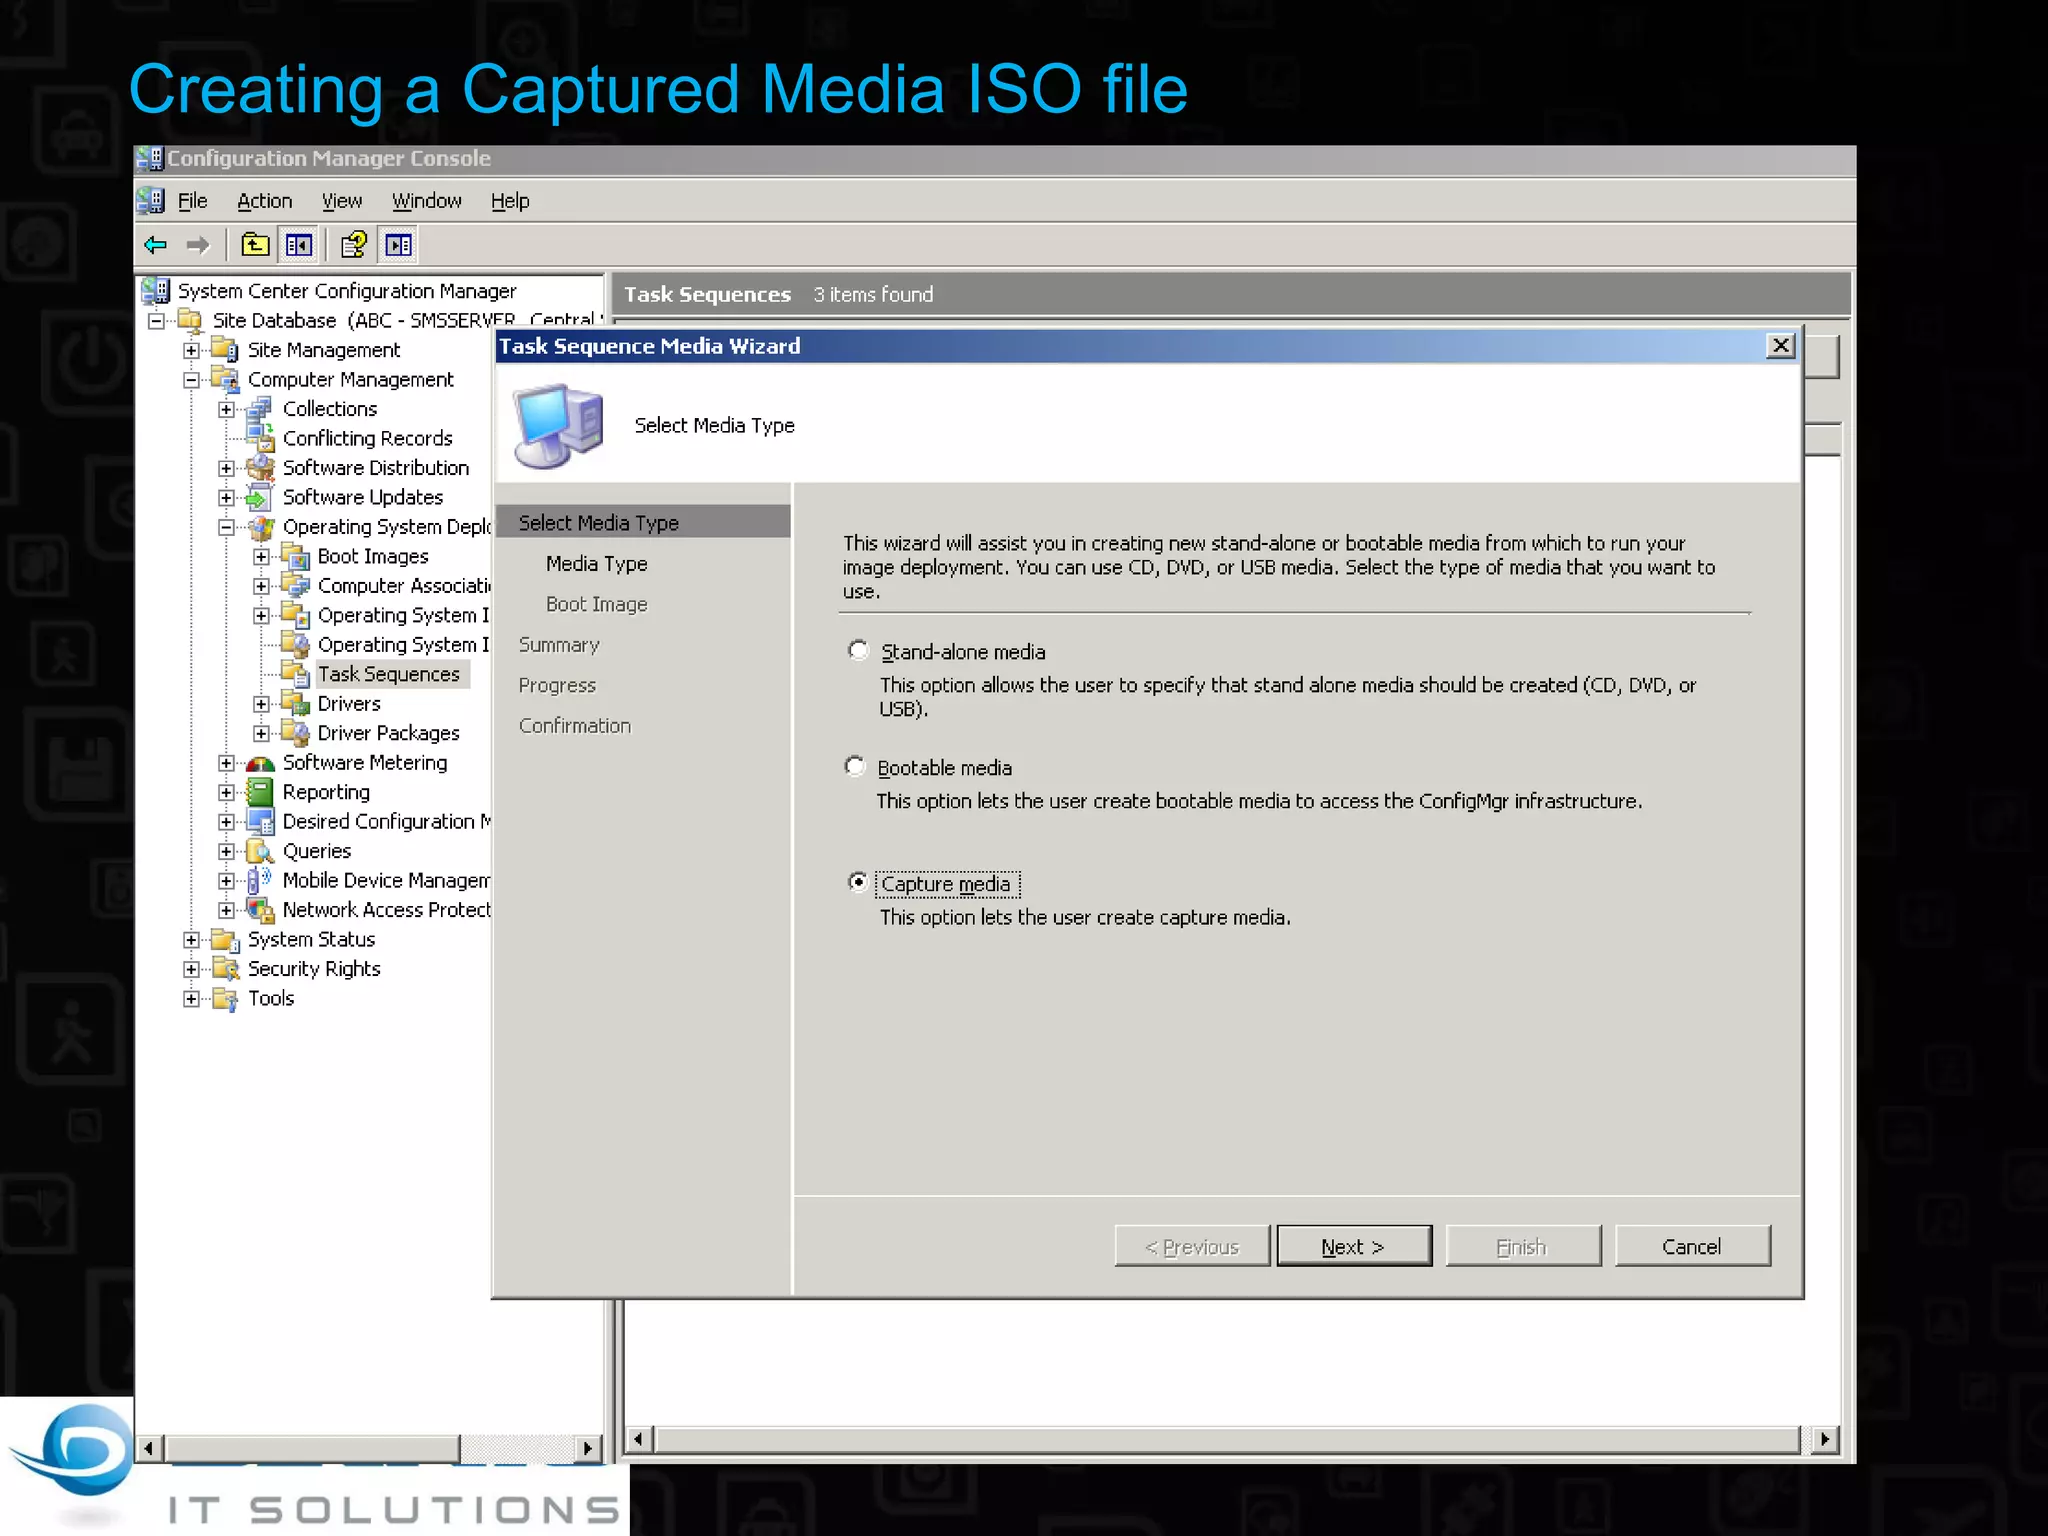Collapse the Computer Management node
This screenshot has height=1536, width=2048.
(191, 380)
